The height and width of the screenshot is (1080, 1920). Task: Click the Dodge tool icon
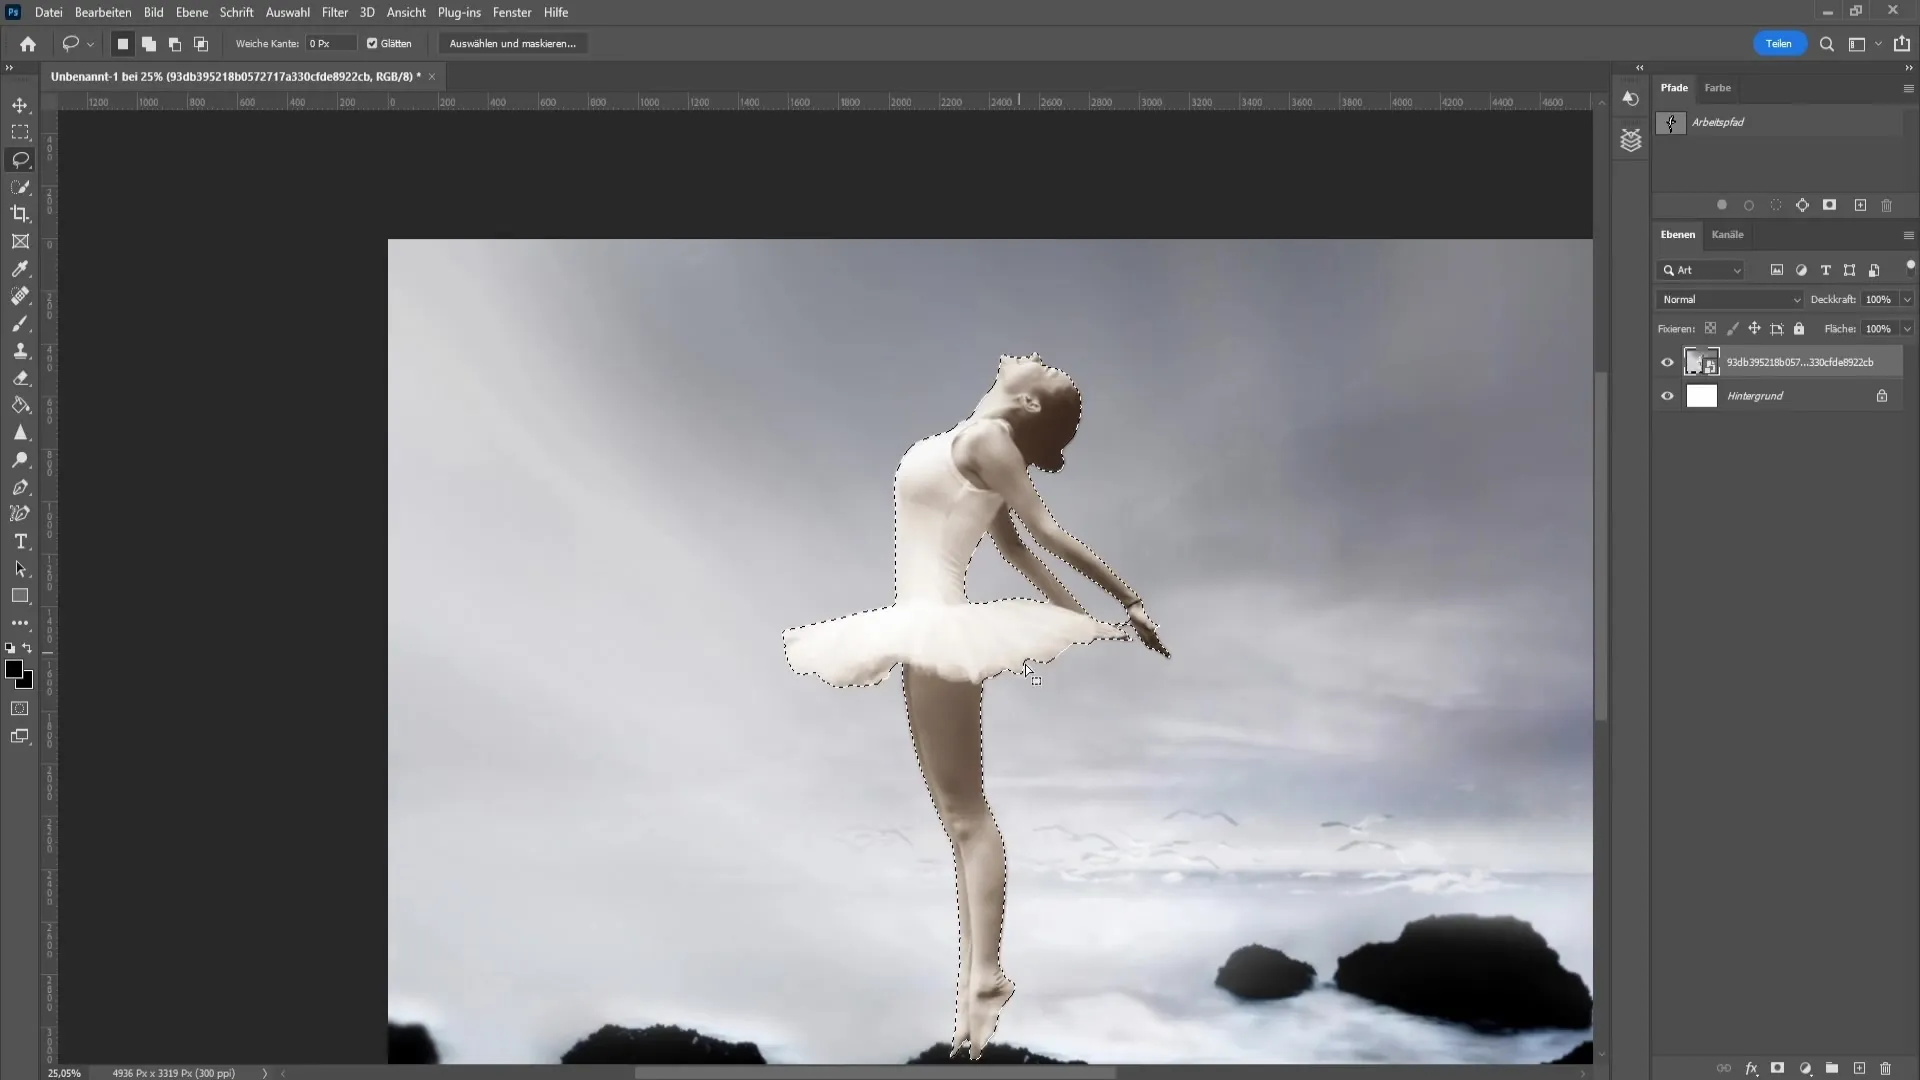[x=20, y=460]
